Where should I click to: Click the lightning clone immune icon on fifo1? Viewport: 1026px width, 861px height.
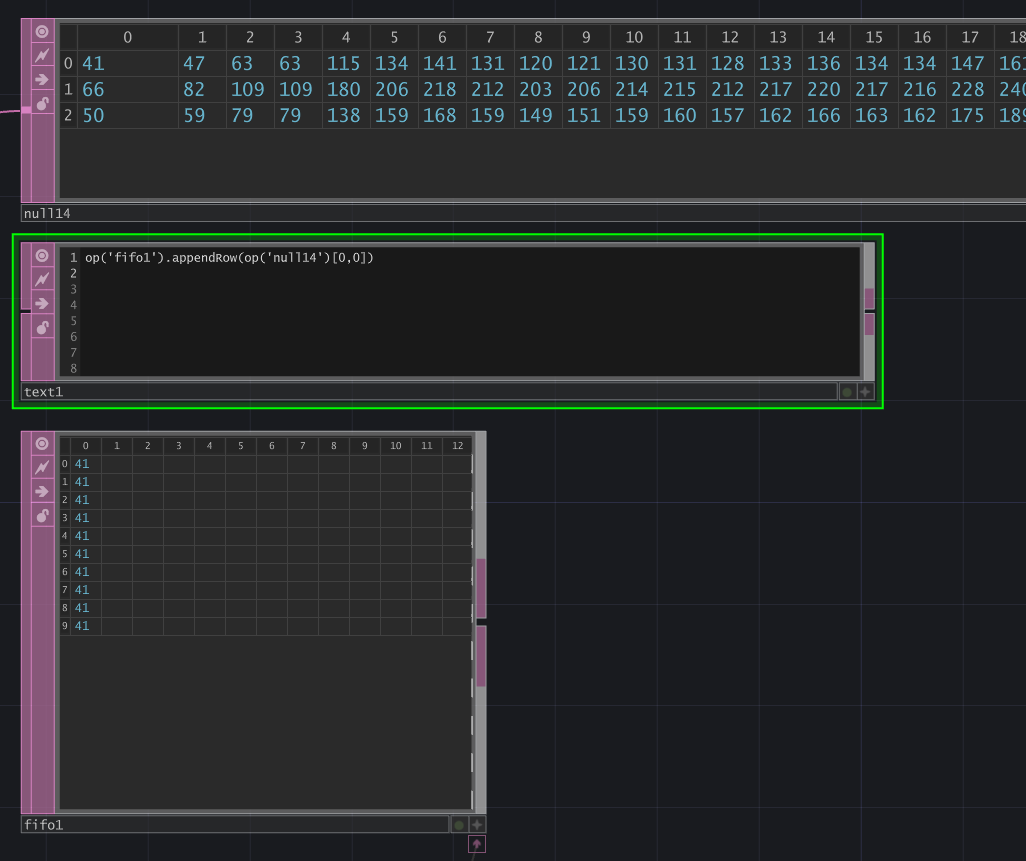pyautogui.click(x=42, y=467)
